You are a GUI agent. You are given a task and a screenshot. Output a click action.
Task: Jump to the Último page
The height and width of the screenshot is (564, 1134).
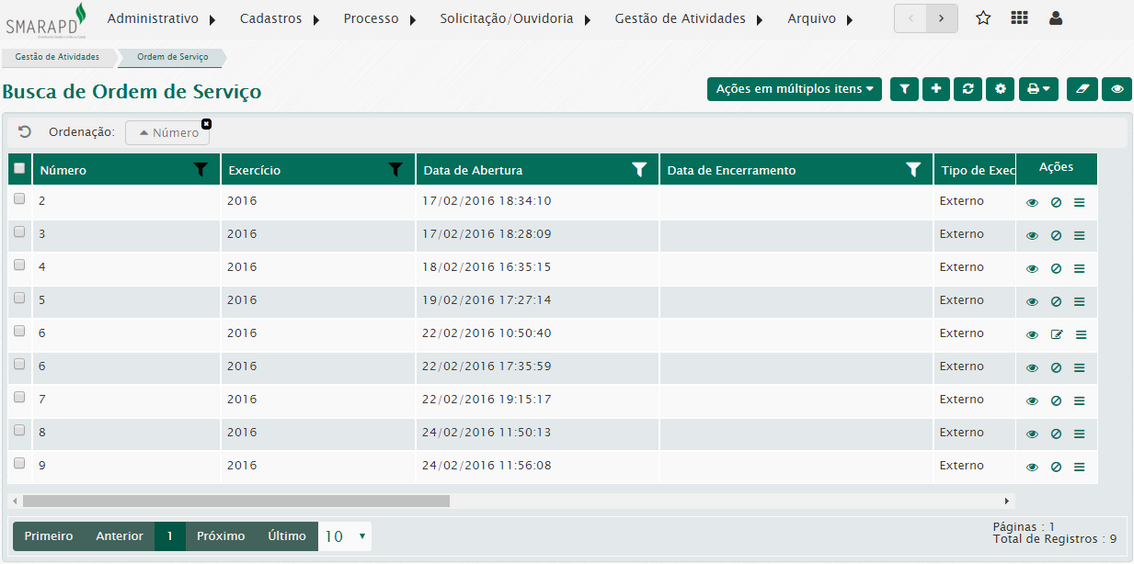(287, 537)
